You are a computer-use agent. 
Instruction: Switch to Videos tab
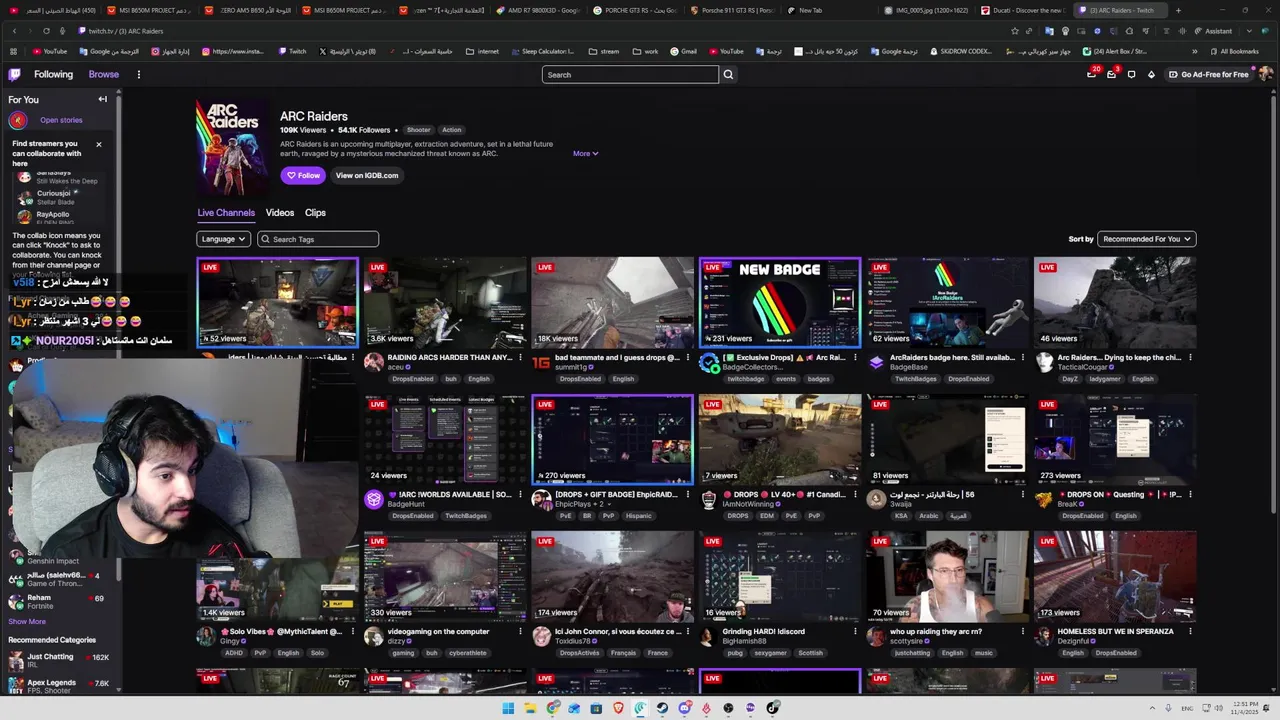click(280, 212)
